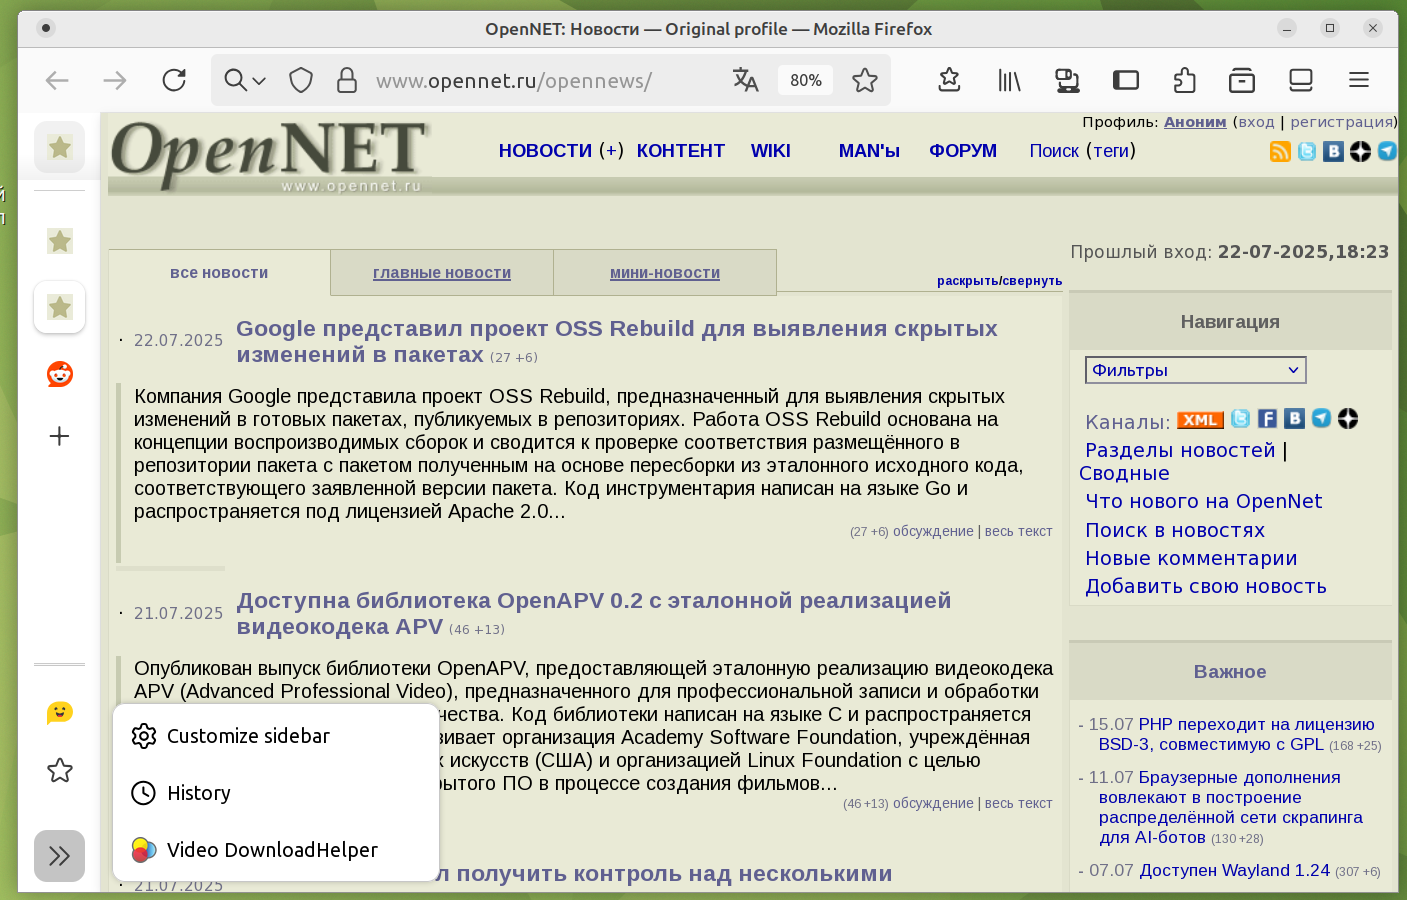Open the search engine dropdown in address bar
This screenshot has height=900, width=1407.
click(x=245, y=80)
